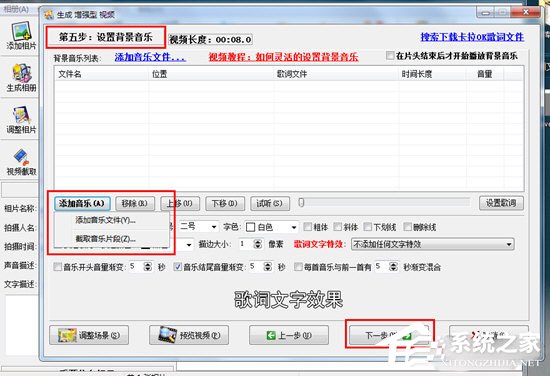The width and height of the screenshot is (550, 376).
Task: Toggle the 斜体 italic checkbox
Action: click(x=337, y=227)
